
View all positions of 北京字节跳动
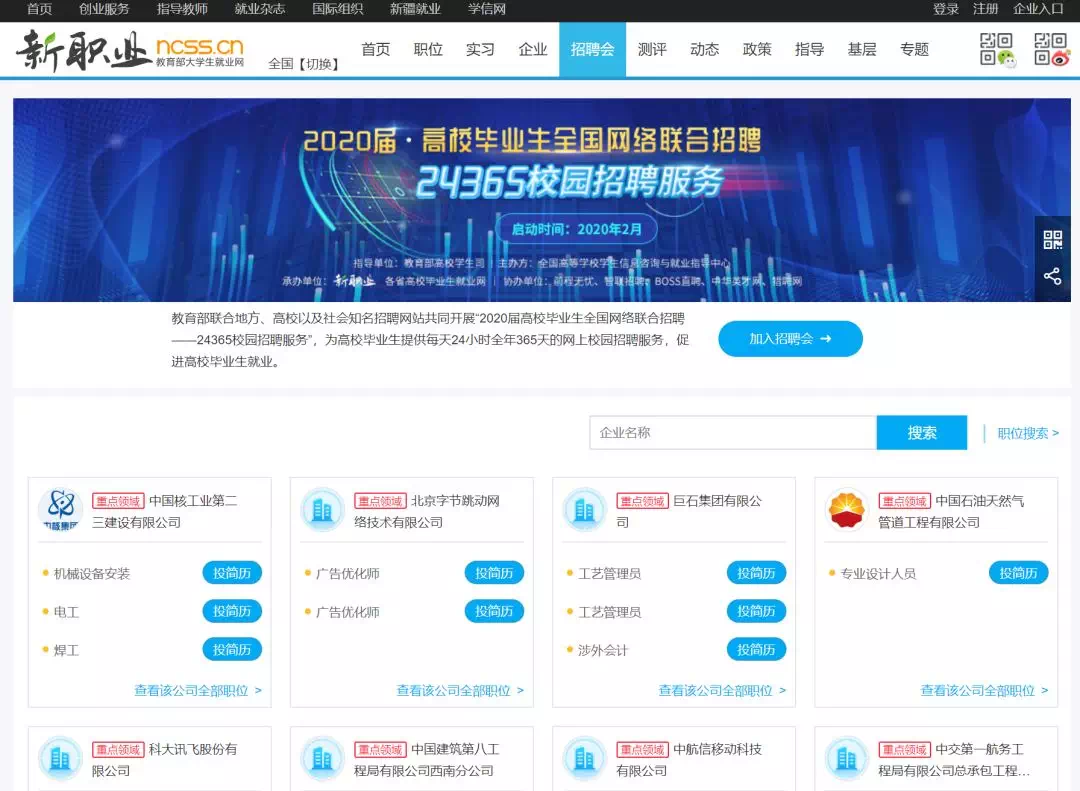click(460, 690)
